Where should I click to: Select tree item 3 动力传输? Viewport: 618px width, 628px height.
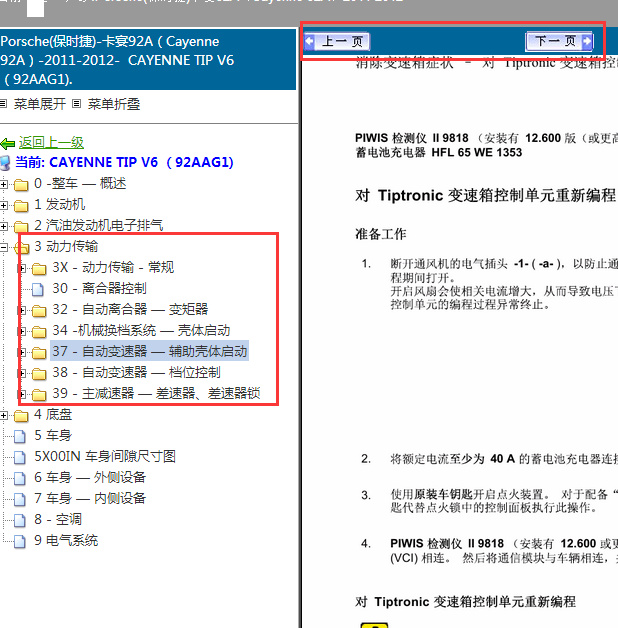pos(66,246)
